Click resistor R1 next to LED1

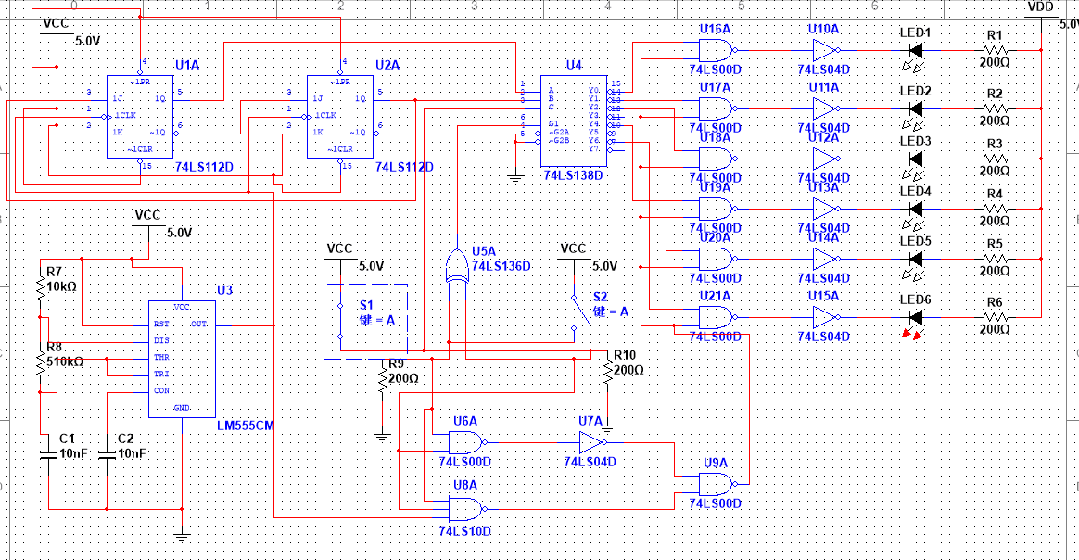point(994,50)
